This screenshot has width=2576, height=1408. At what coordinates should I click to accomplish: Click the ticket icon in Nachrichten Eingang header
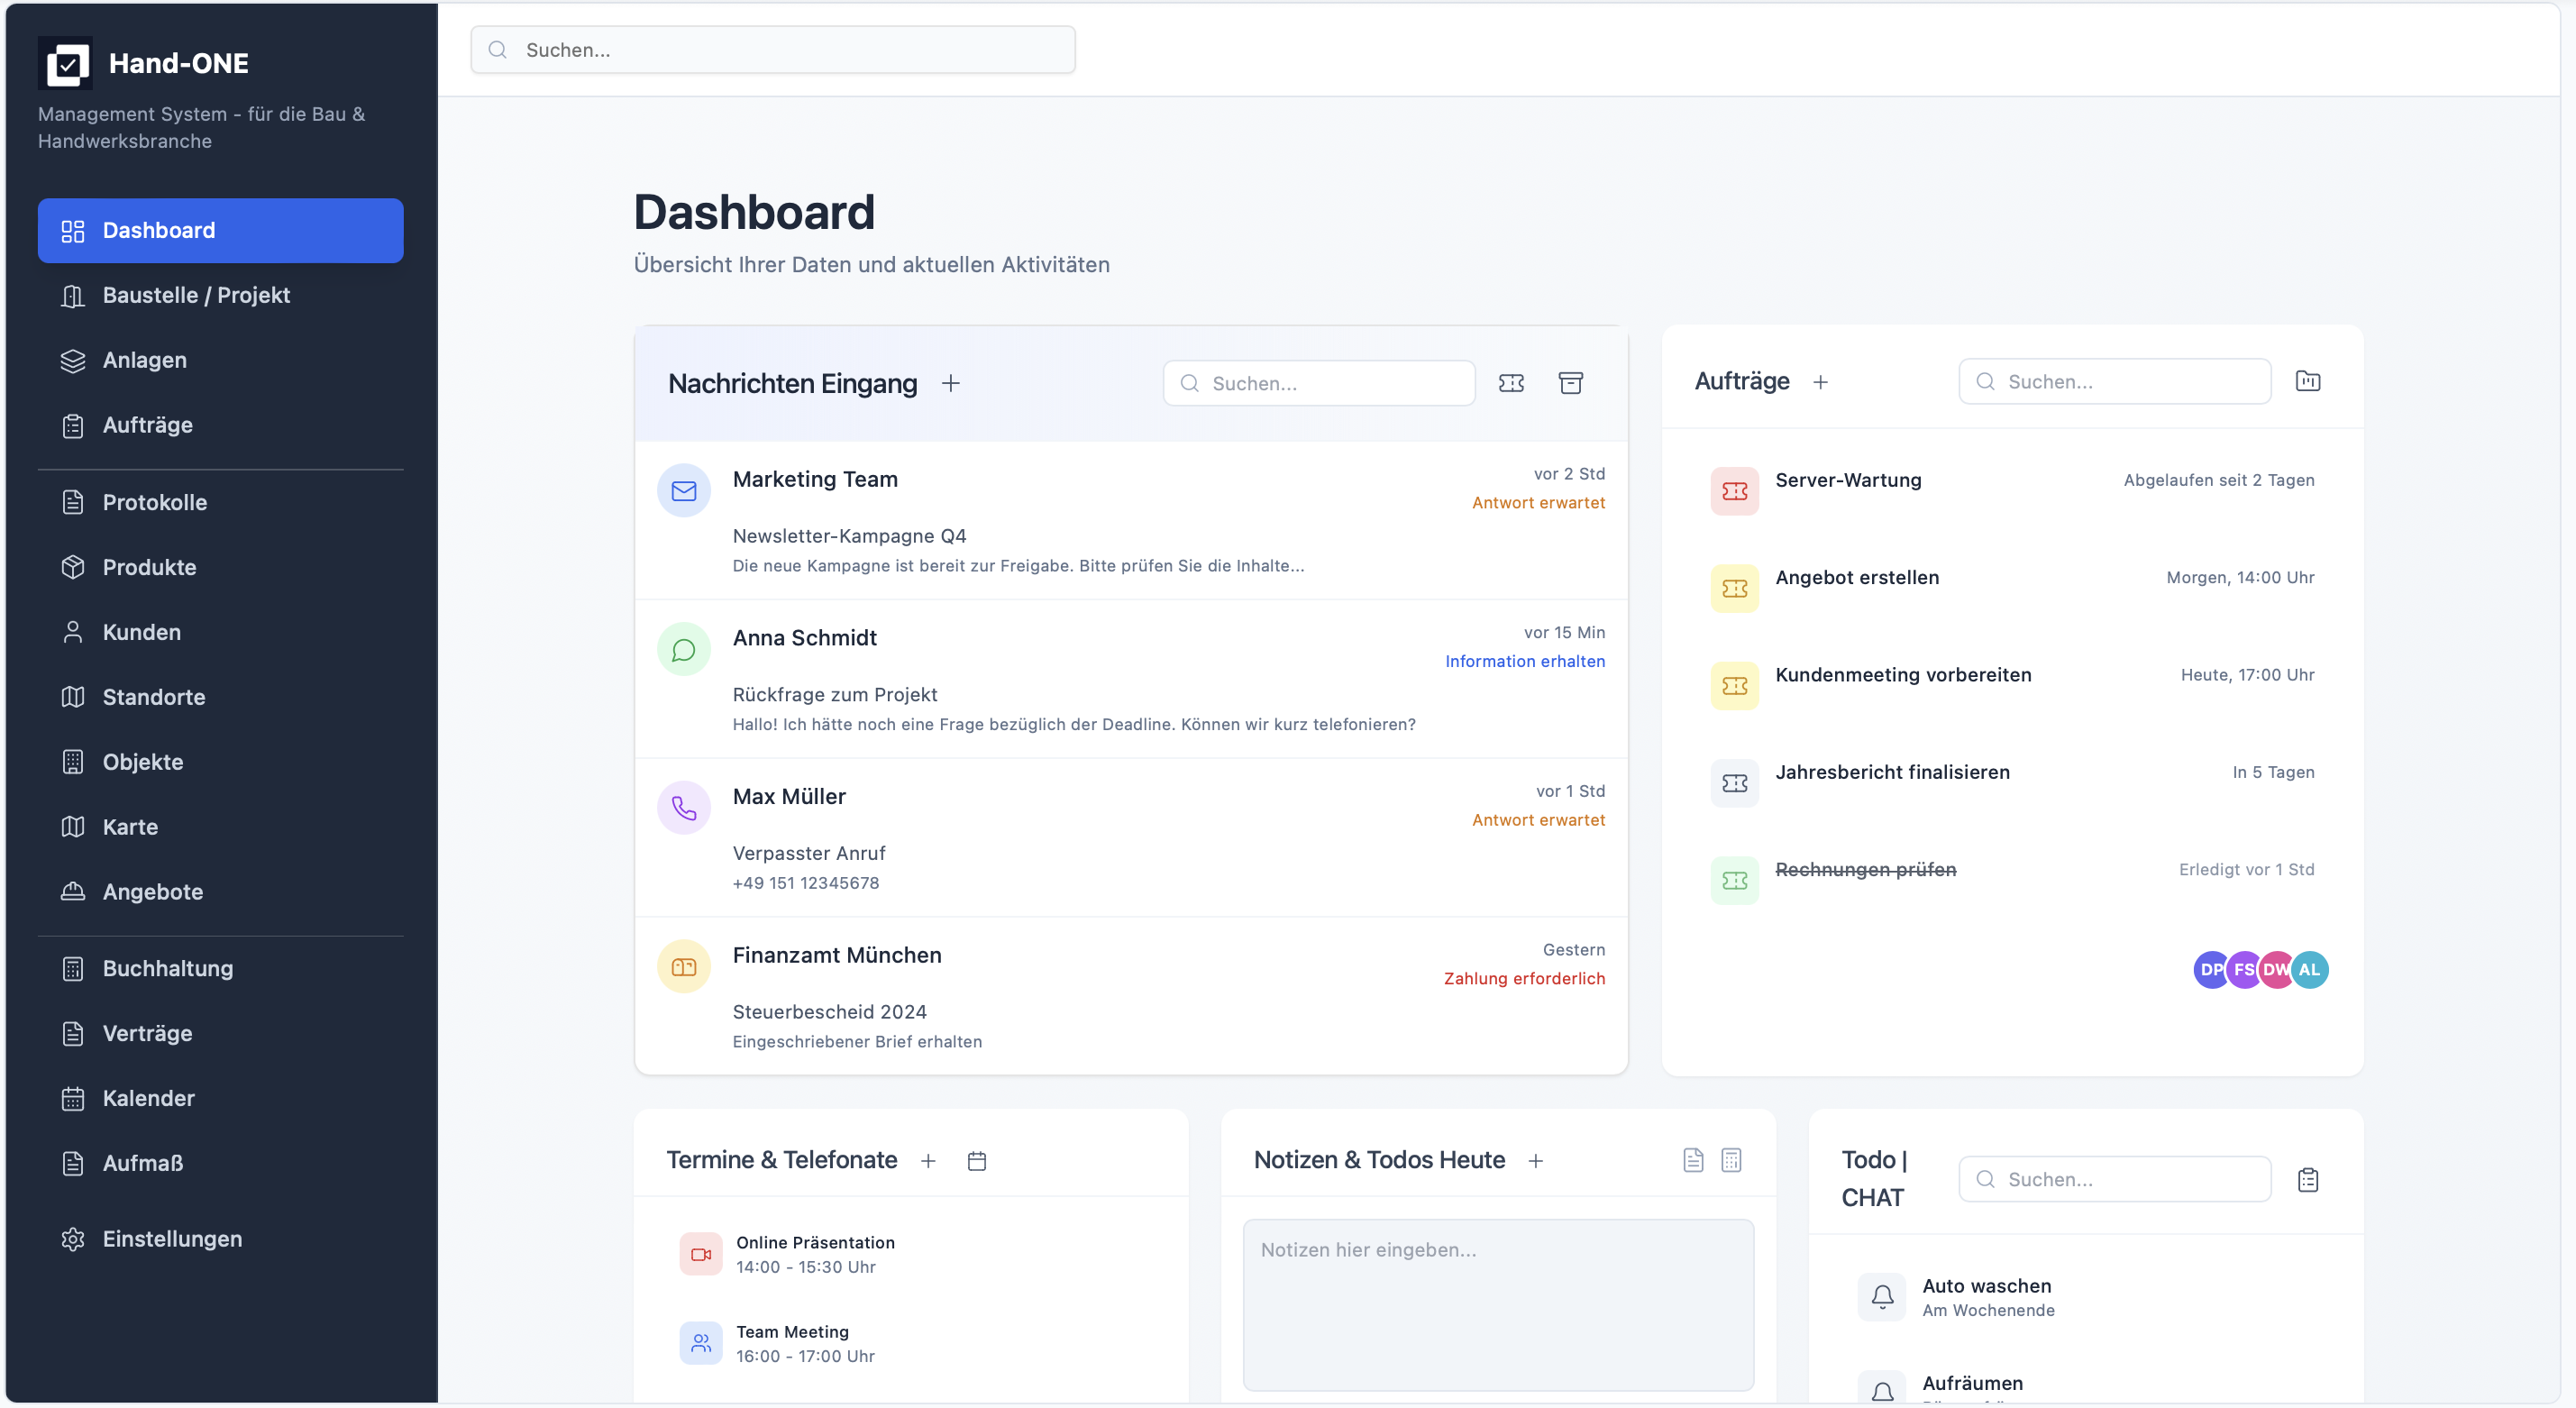pyautogui.click(x=1511, y=383)
